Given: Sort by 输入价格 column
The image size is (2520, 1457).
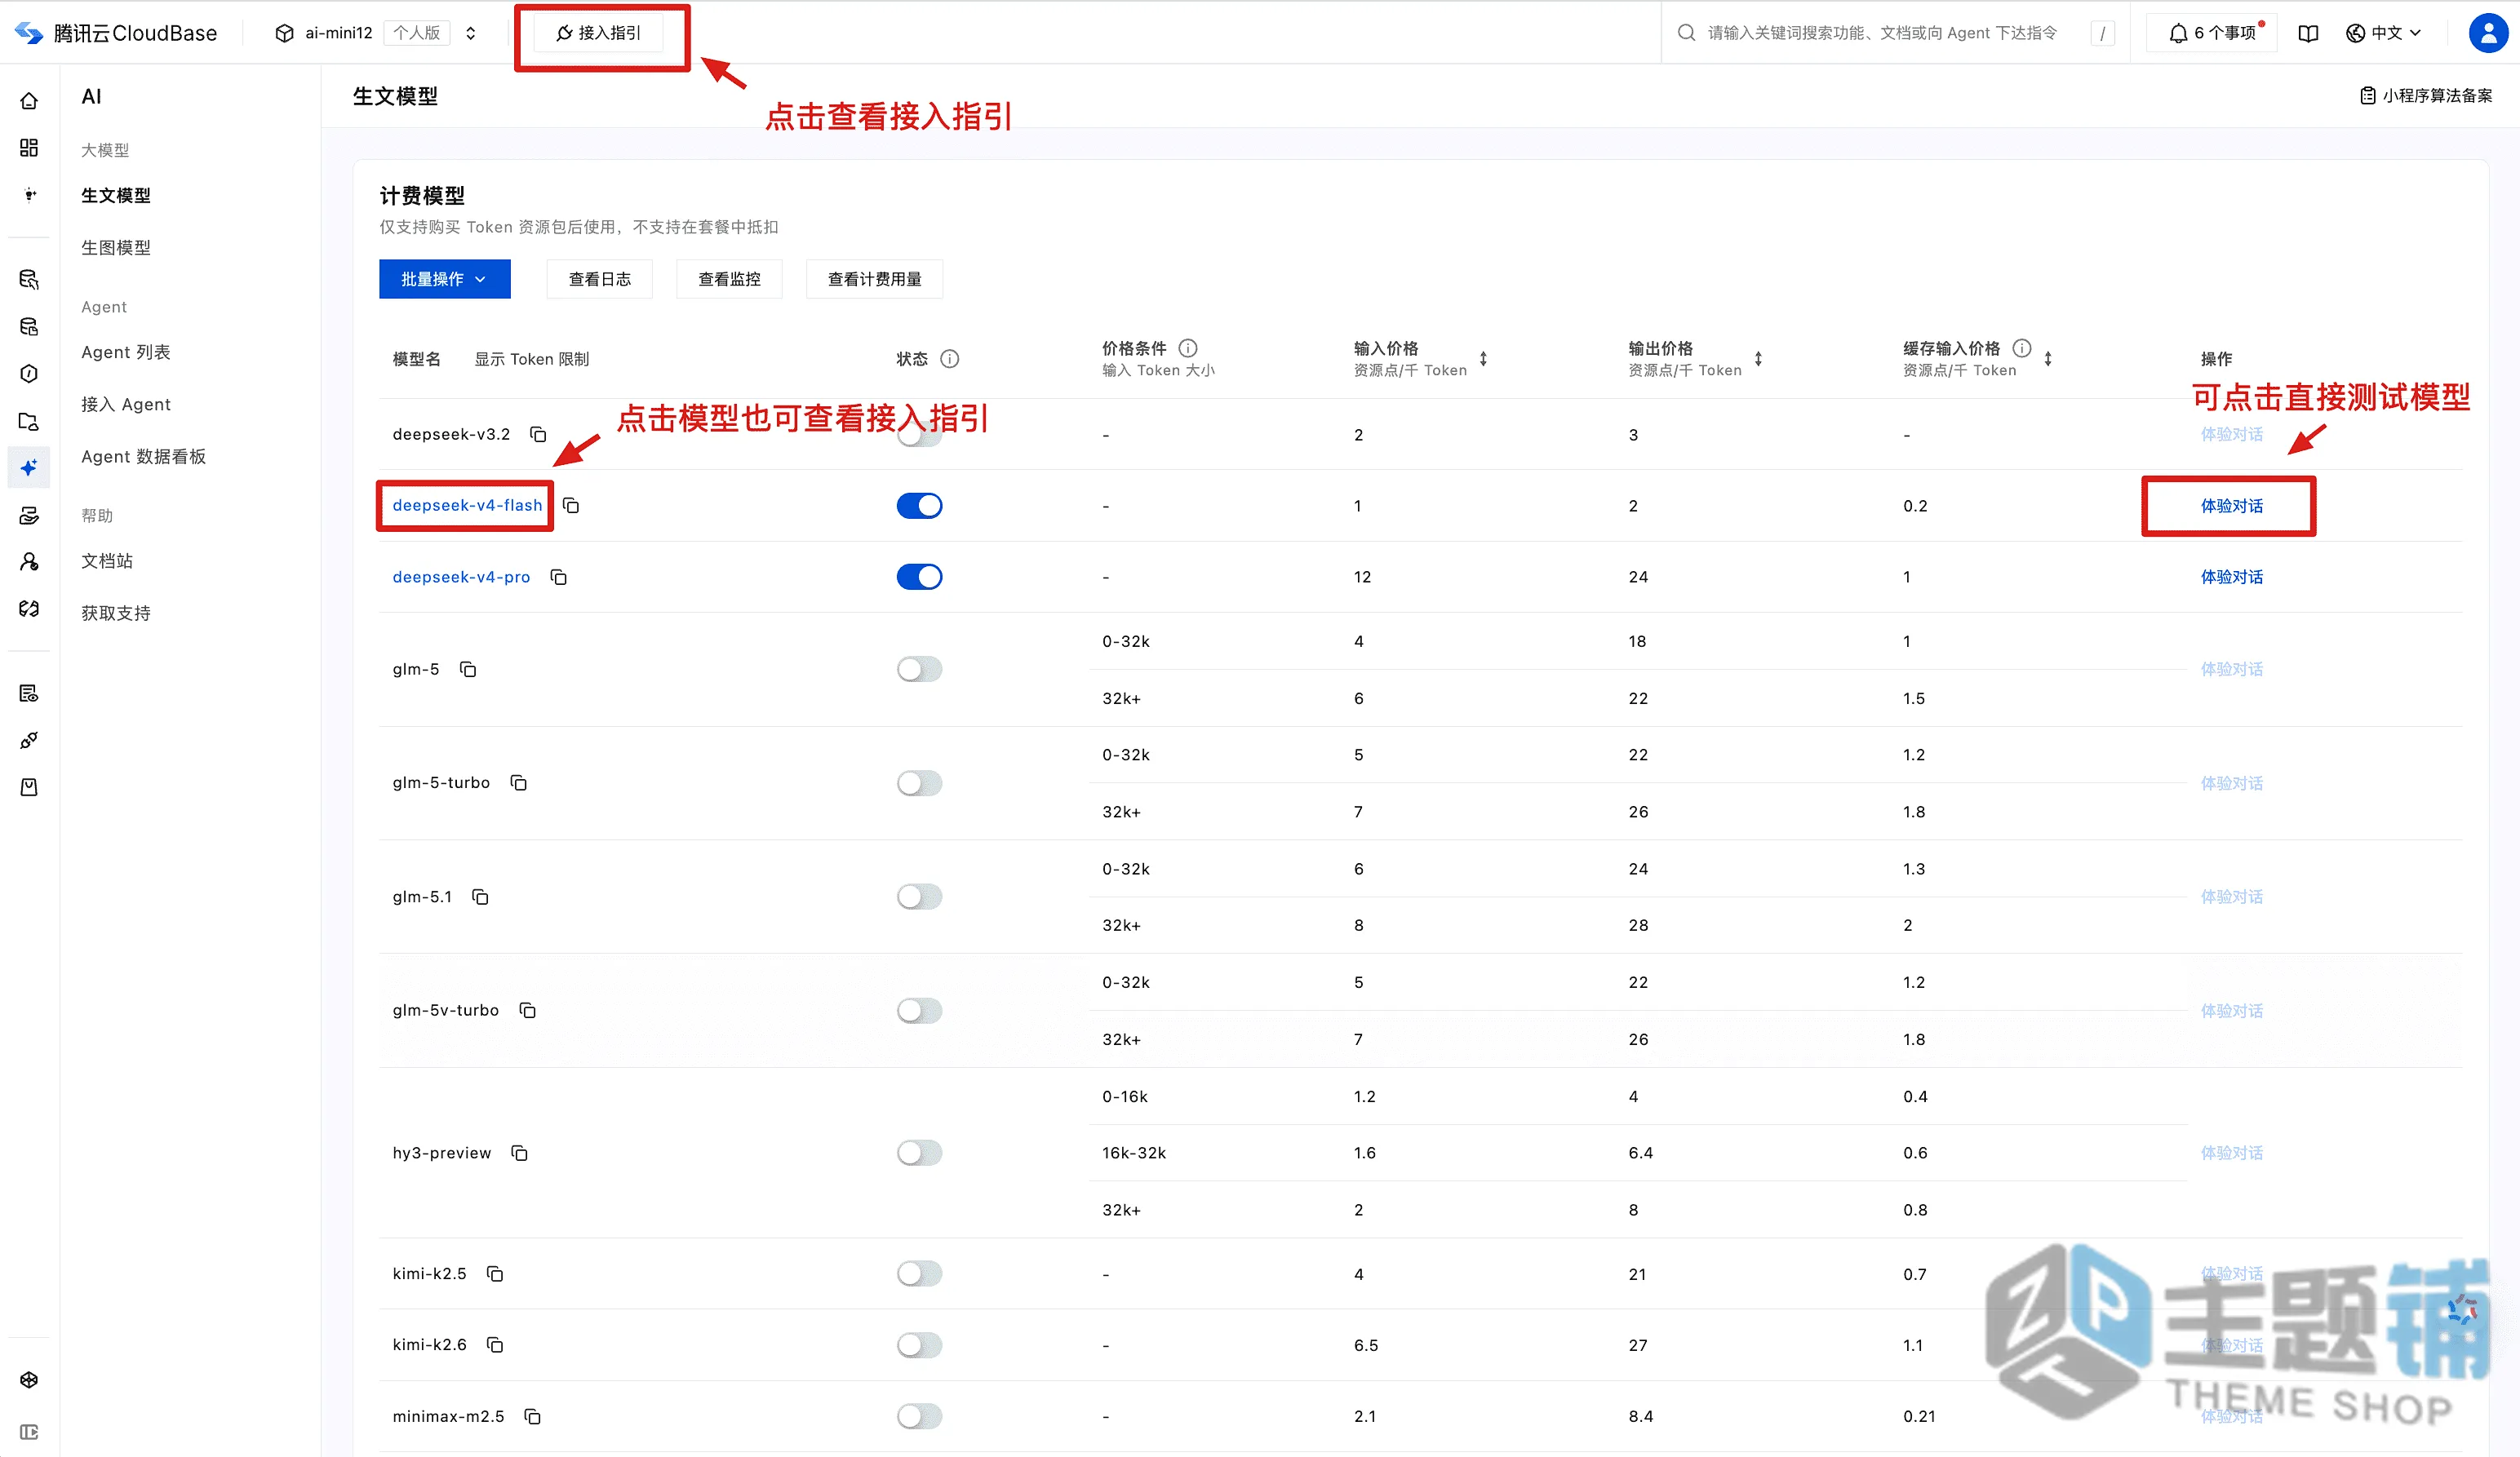Looking at the screenshot, I should click(1484, 359).
